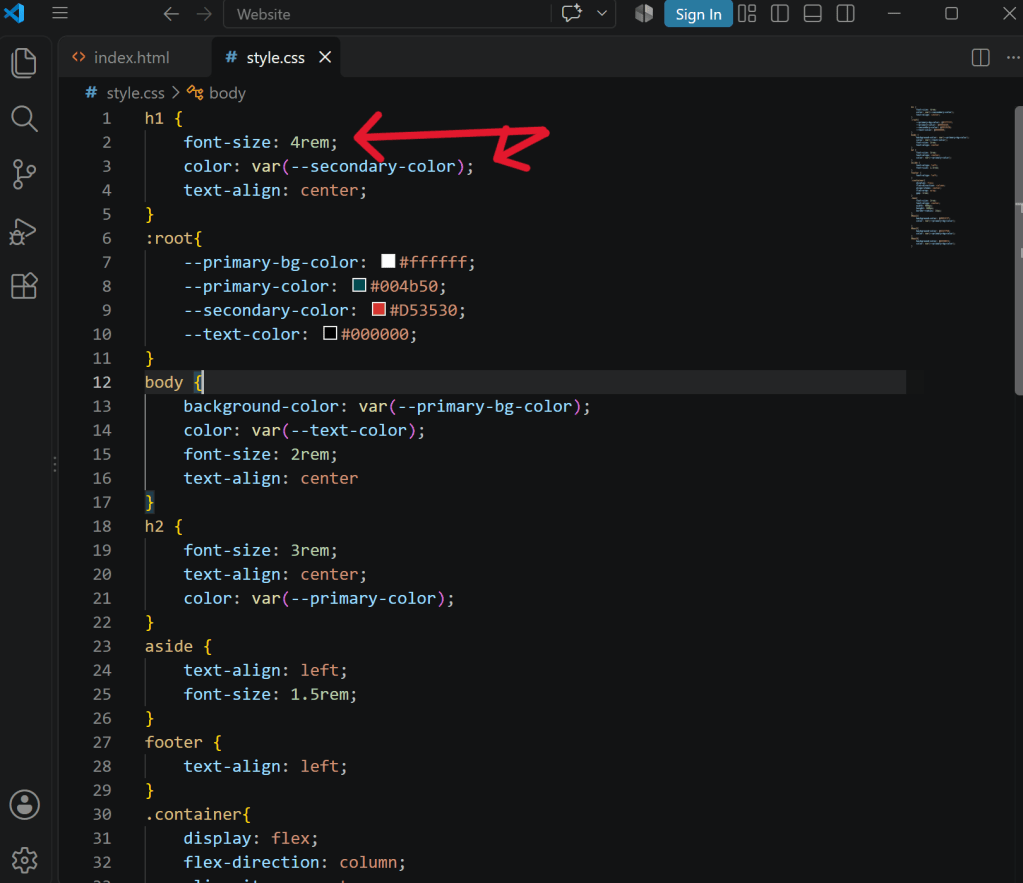The image size is (1023, 883).
Task: Click font-size: 2rem in body rule
Action: coord(260,454)
